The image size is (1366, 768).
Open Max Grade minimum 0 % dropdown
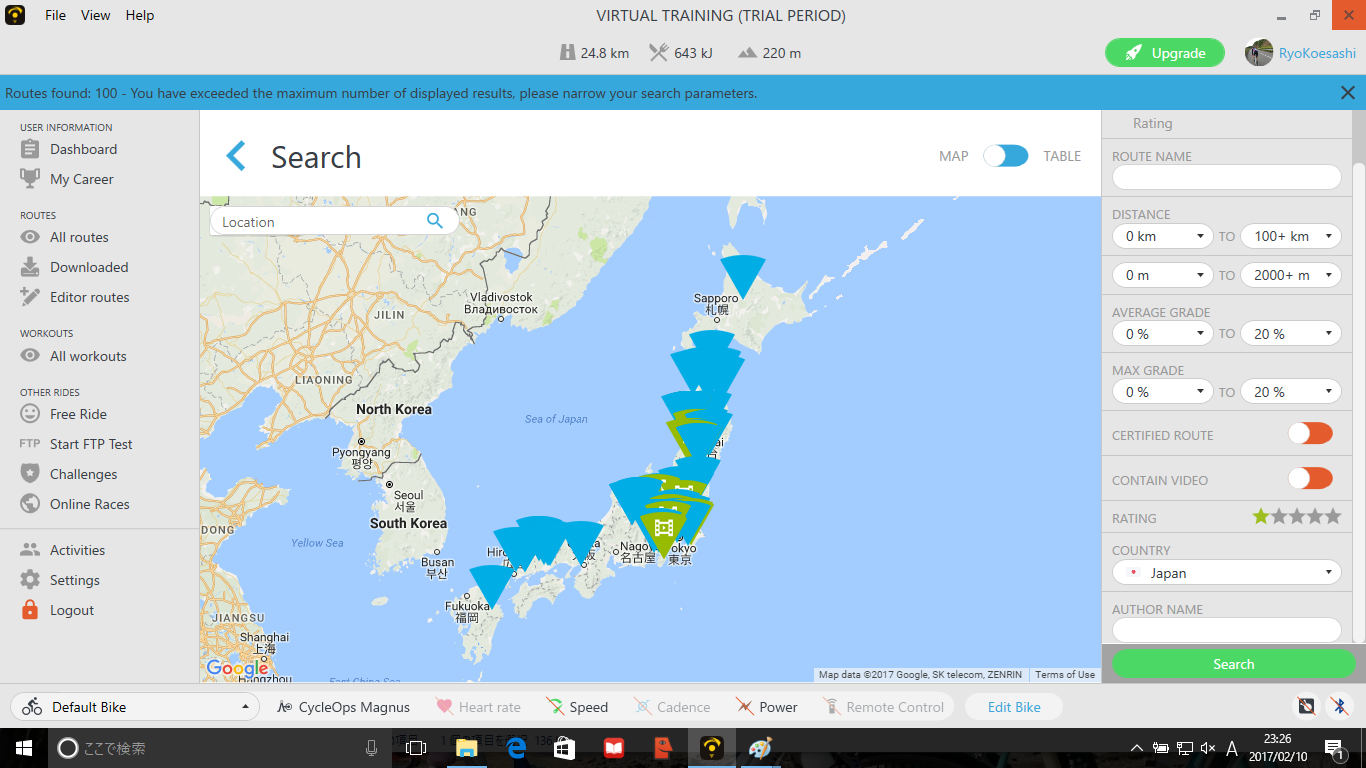coord(1163,391)
